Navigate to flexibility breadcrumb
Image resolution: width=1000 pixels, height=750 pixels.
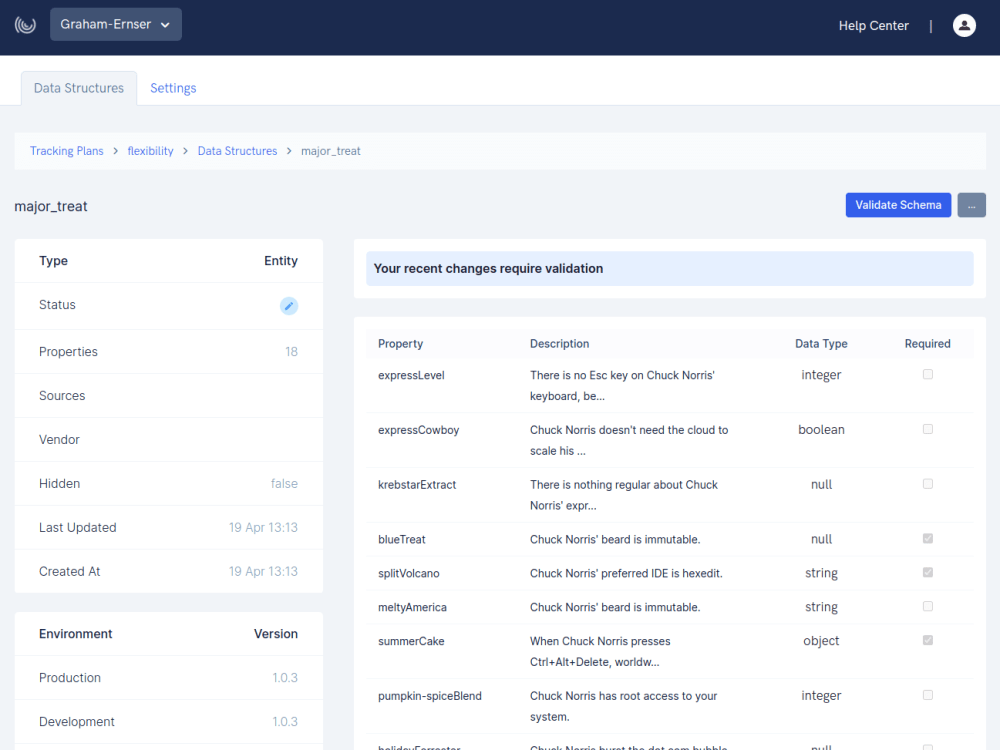[x=151, y=151]
